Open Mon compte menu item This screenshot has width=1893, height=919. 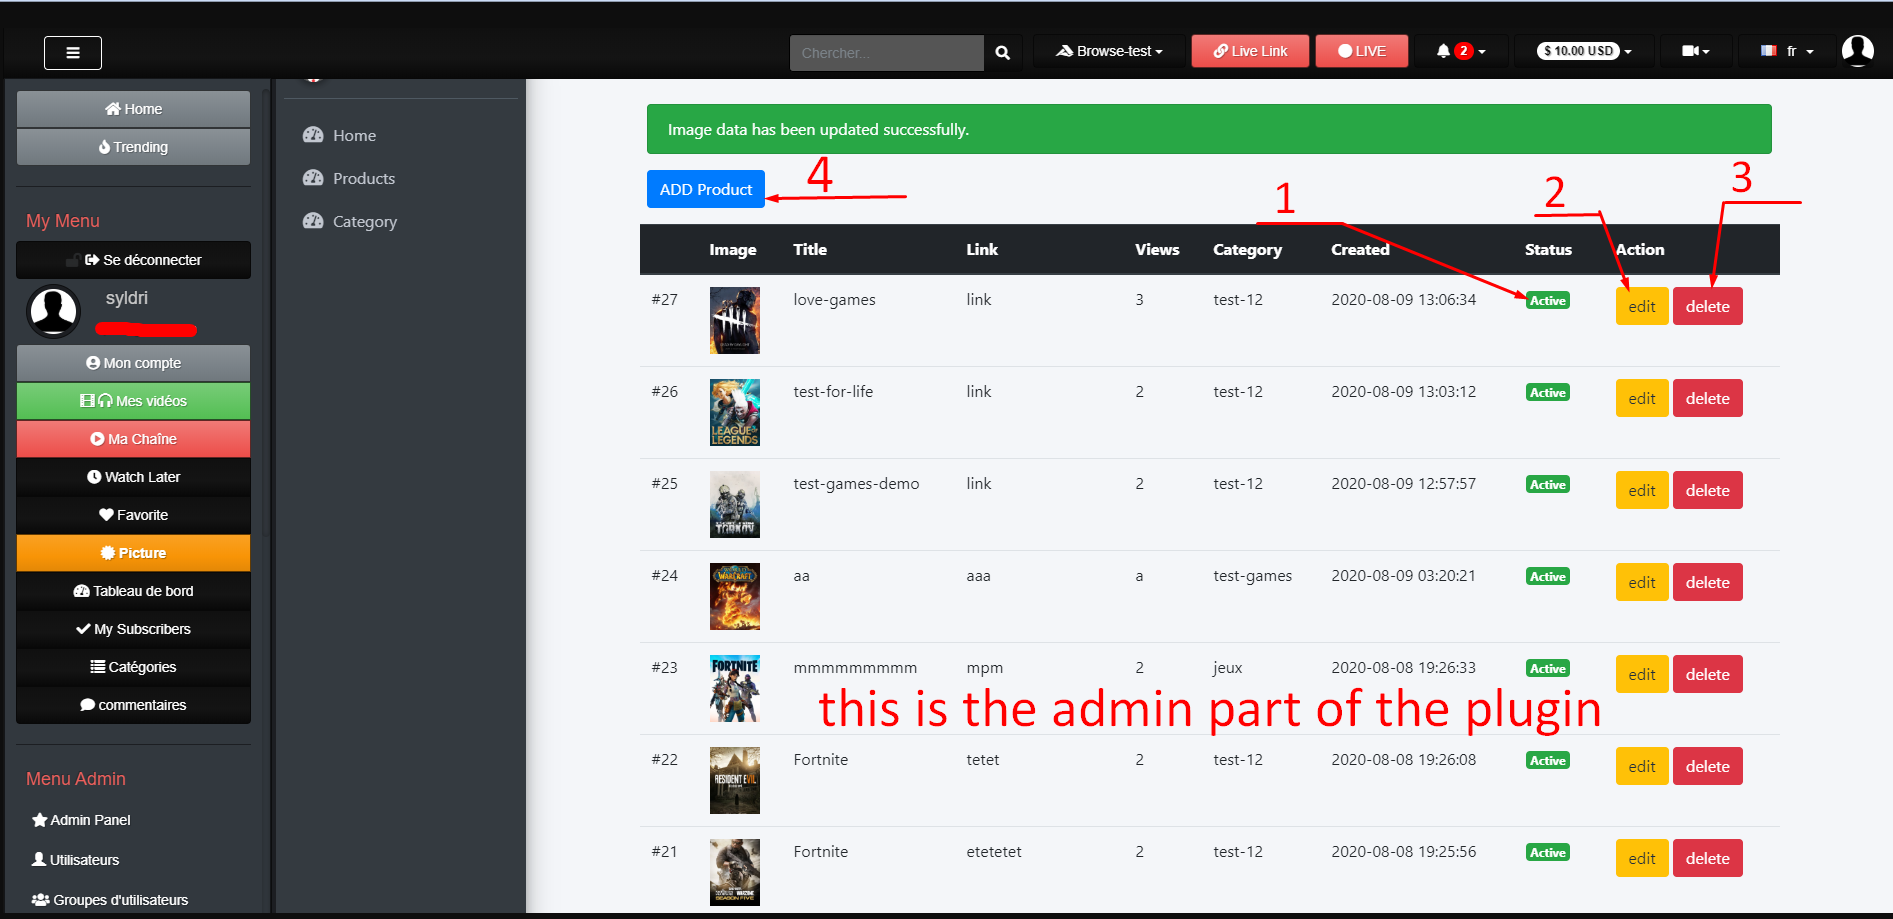[x=133, y=363]
